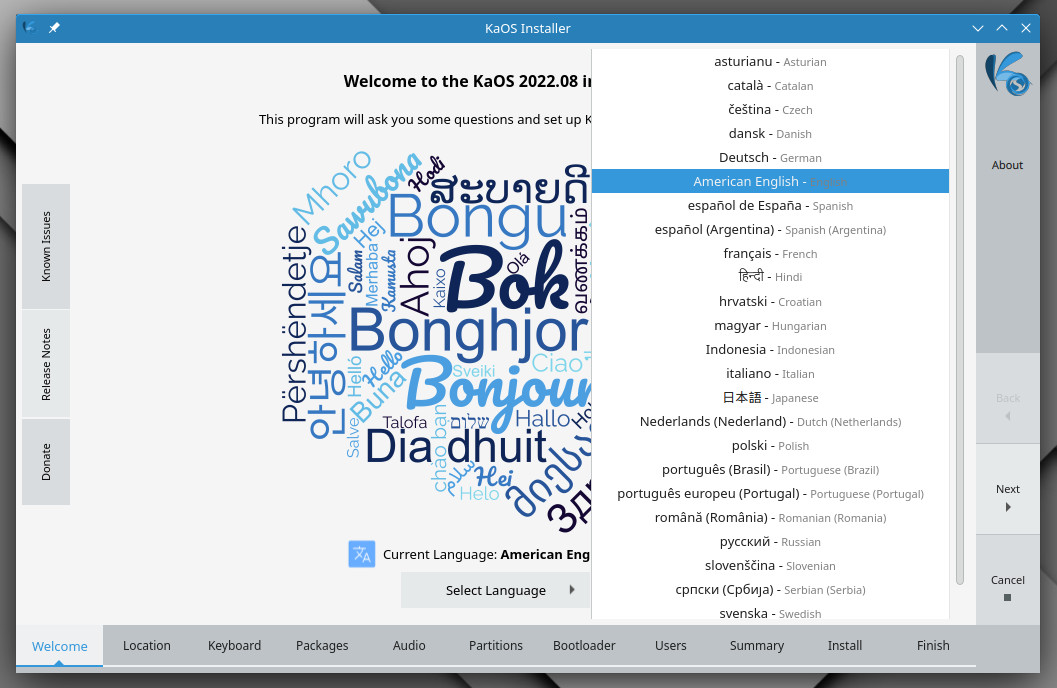
Task: Select the highlighted American English entry
Action: pyautogui.click(x=770, y=181)
